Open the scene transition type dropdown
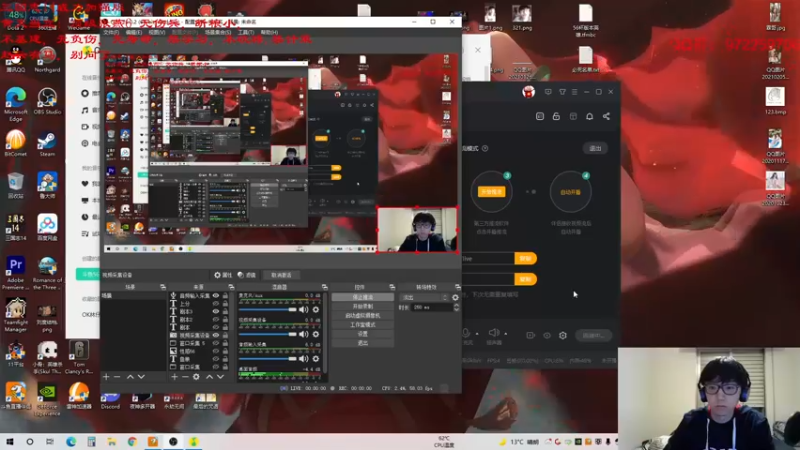Screen dimensions: 800x450 coord(424,297)
